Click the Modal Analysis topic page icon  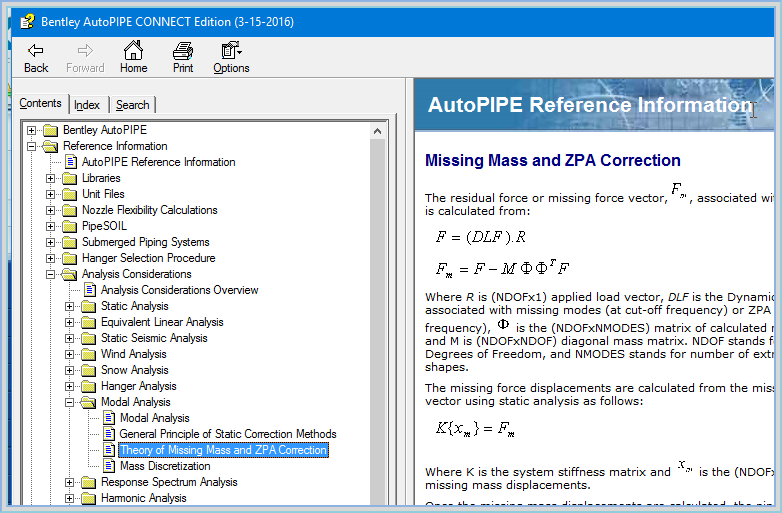coord(109,418)
